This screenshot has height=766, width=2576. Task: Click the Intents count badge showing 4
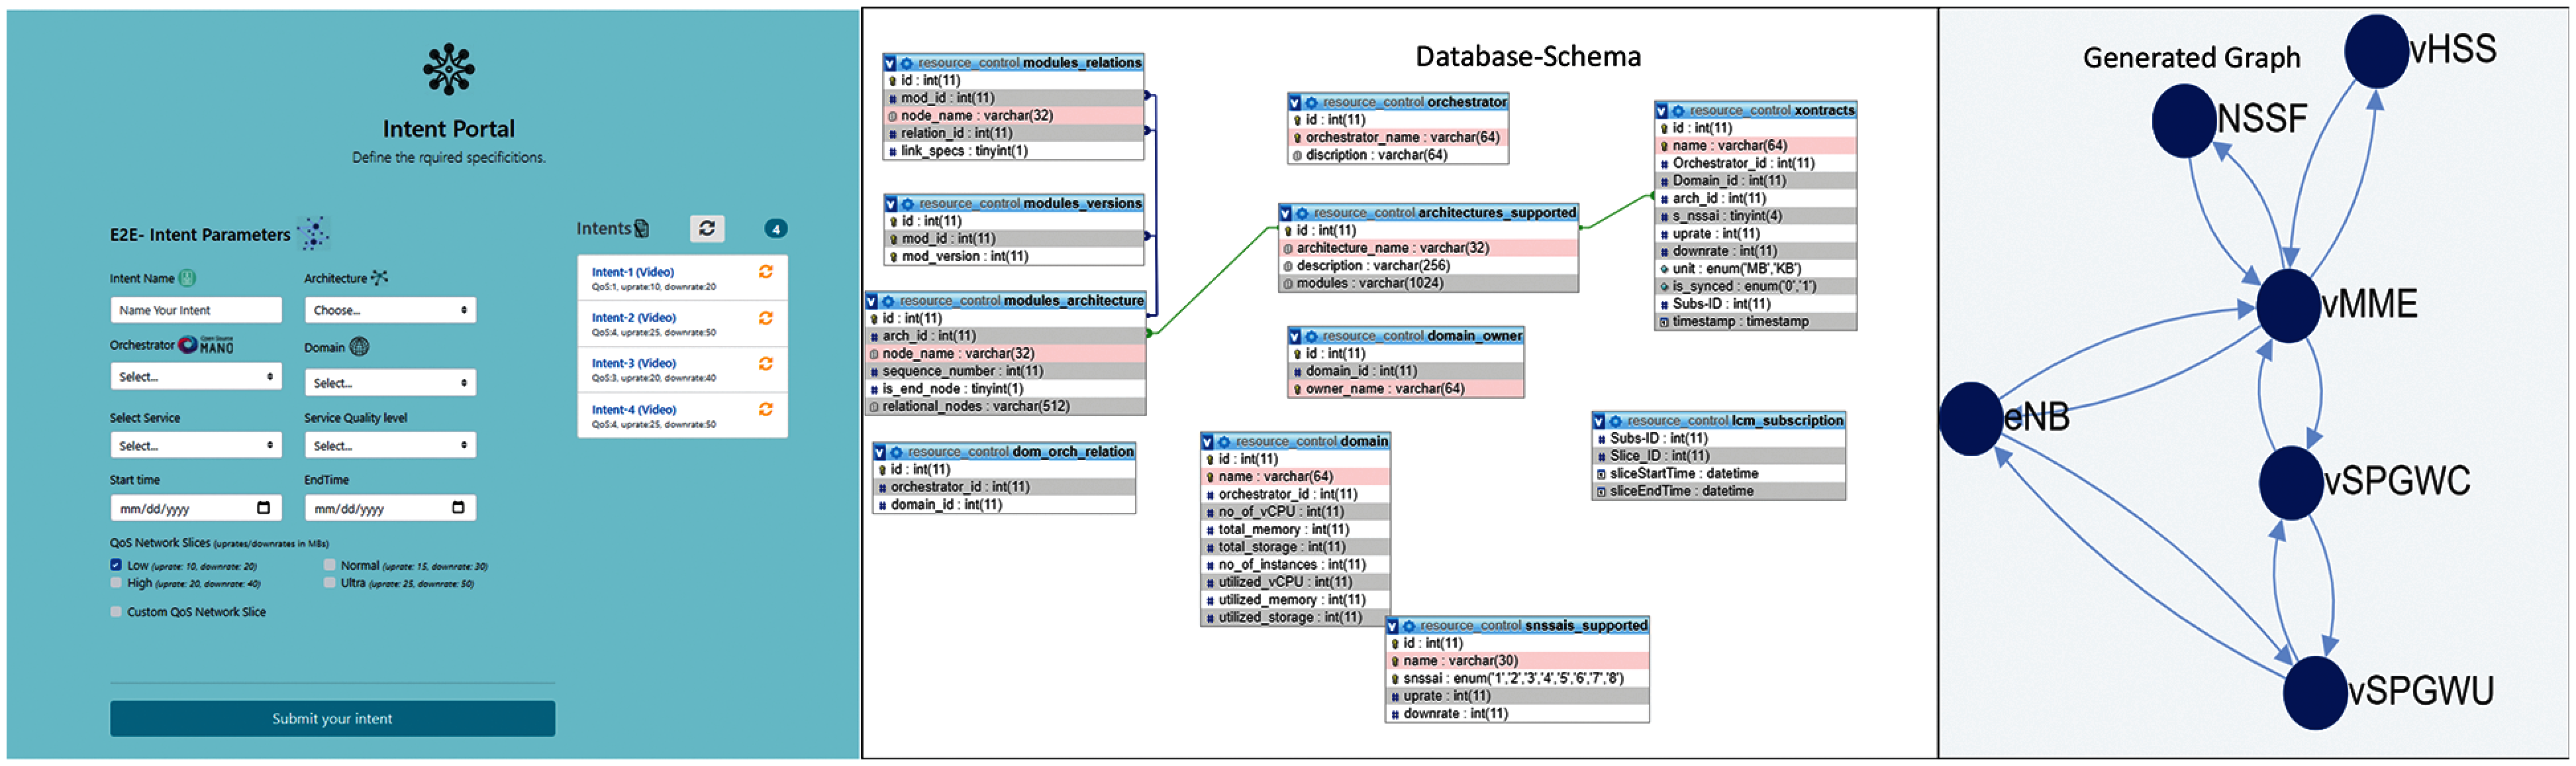coord(775,229)
